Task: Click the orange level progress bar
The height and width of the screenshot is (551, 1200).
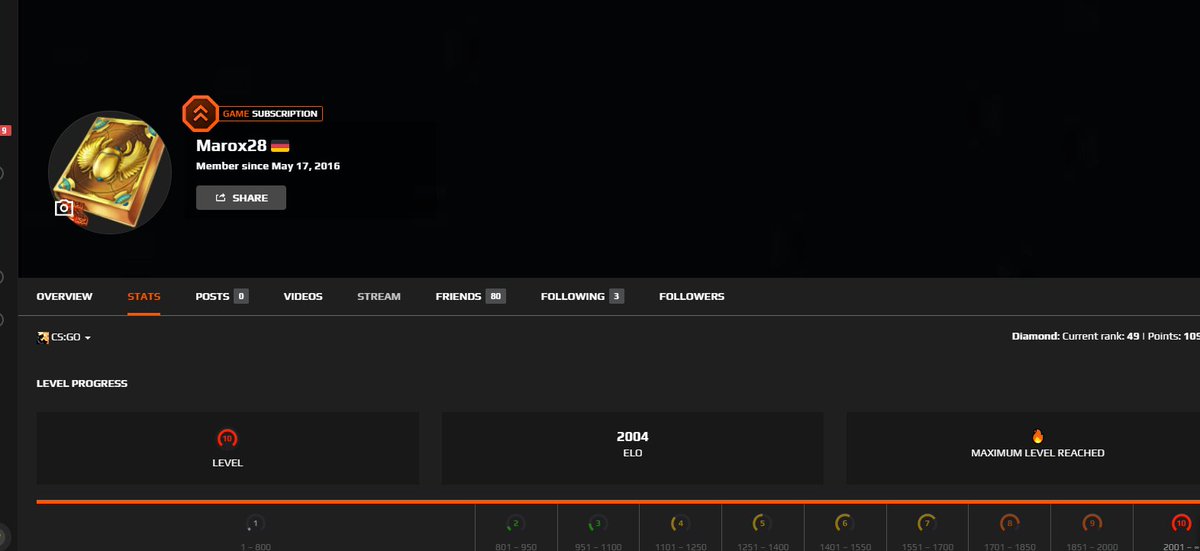Action: [x=618, y=502]
